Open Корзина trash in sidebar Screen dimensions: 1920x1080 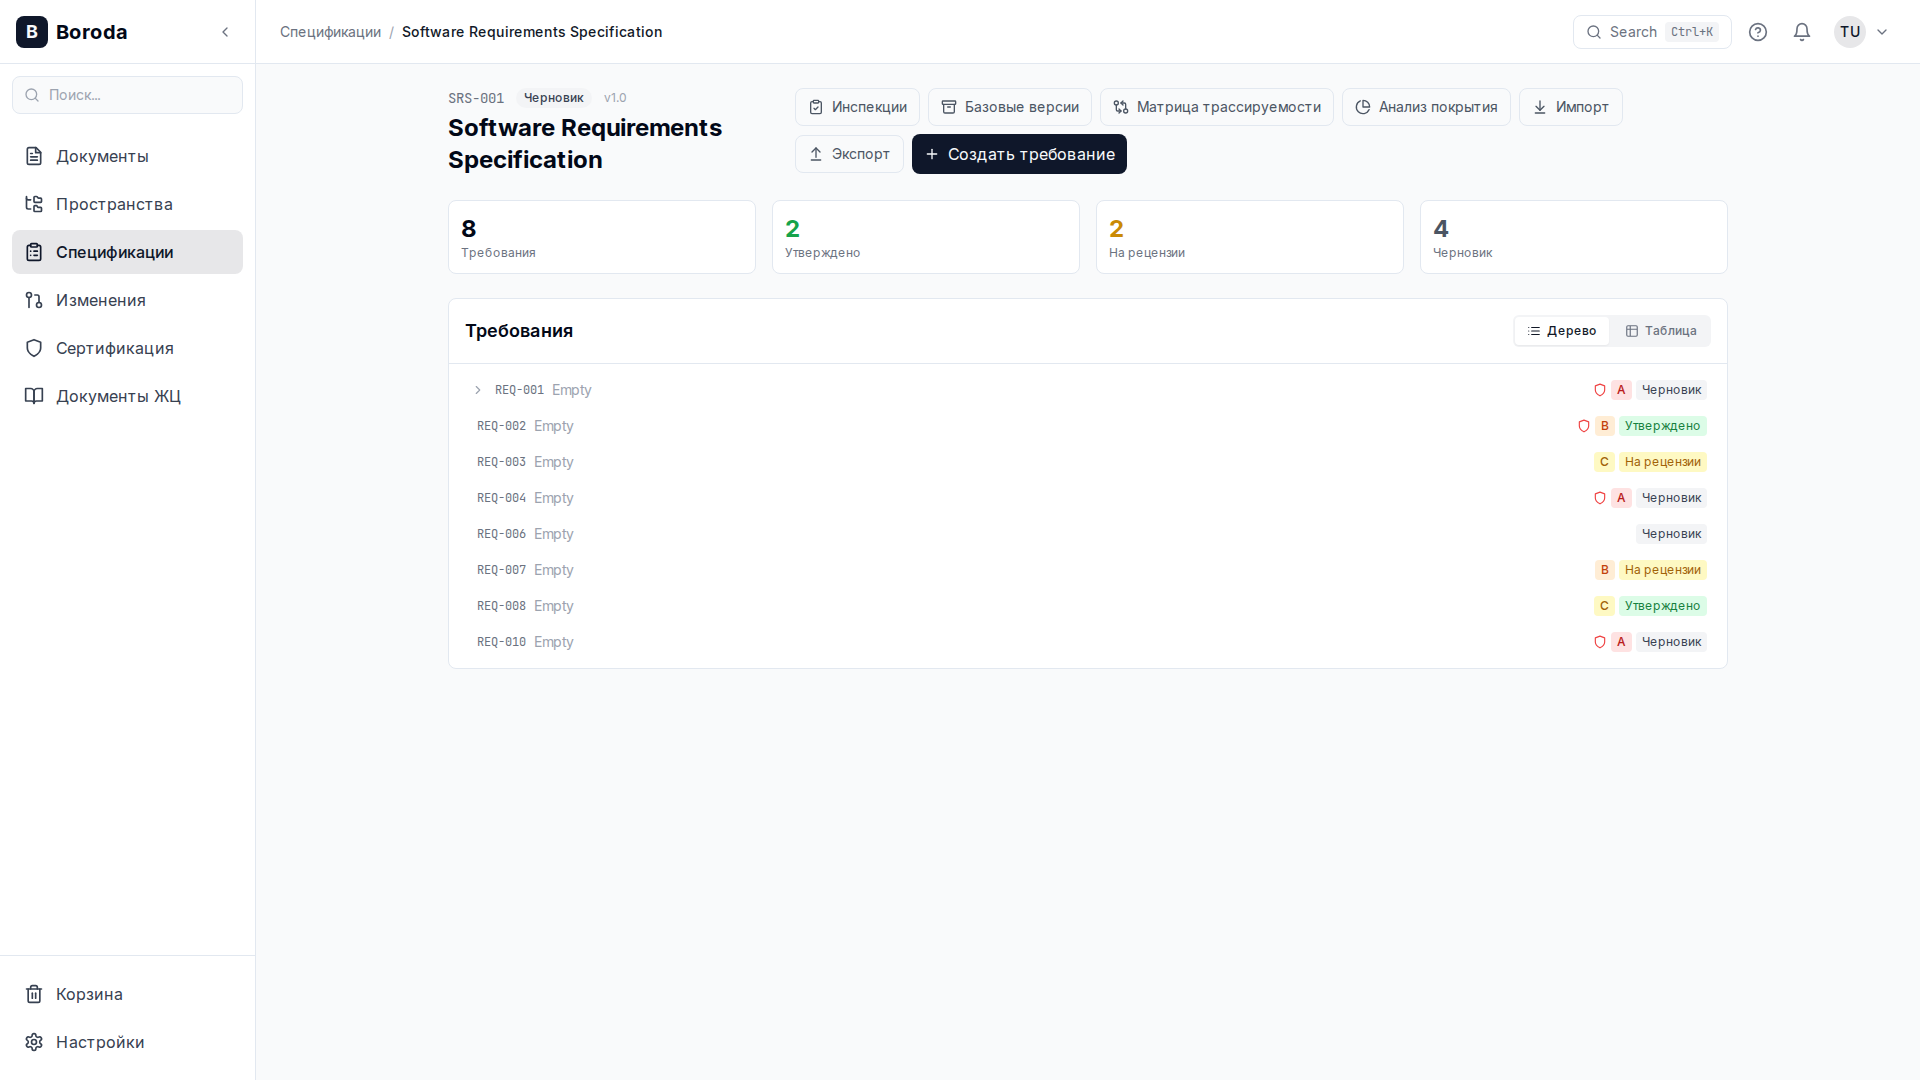point(89,994)
